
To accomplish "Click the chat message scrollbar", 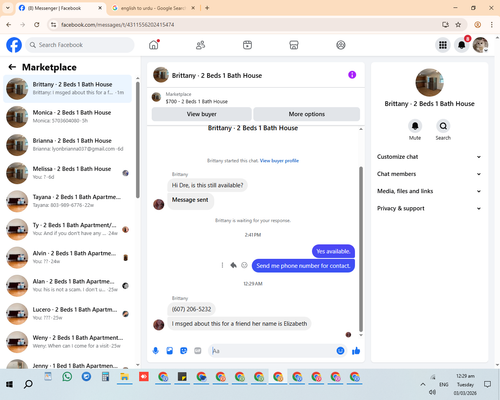I will [361, 249].
